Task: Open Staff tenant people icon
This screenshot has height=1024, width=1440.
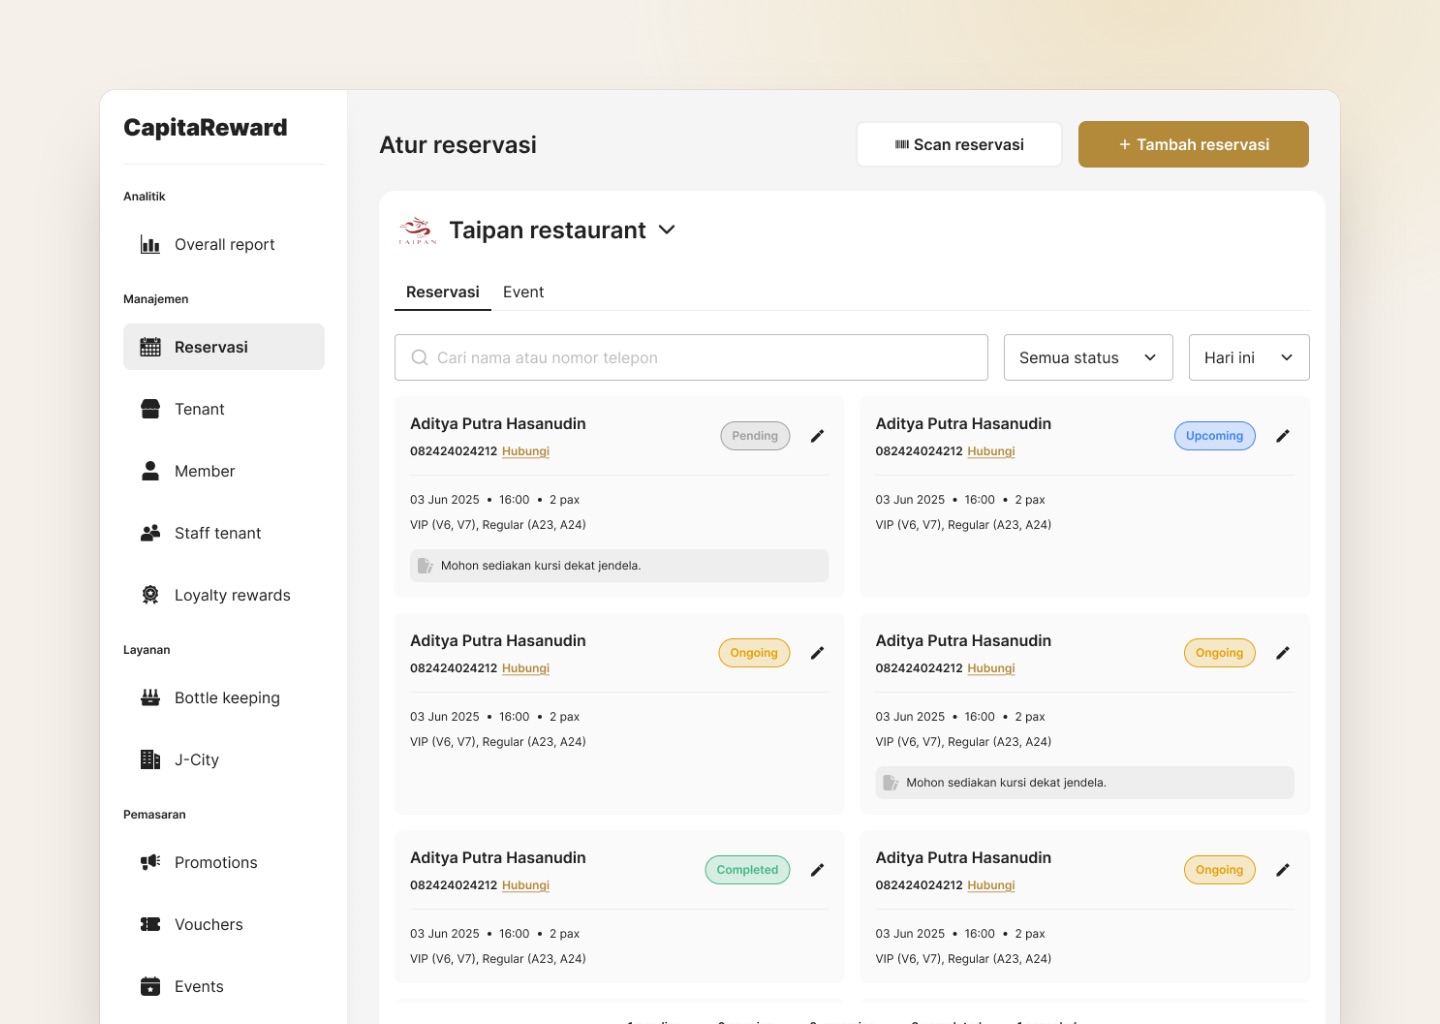Action: (x=150, y=533)
